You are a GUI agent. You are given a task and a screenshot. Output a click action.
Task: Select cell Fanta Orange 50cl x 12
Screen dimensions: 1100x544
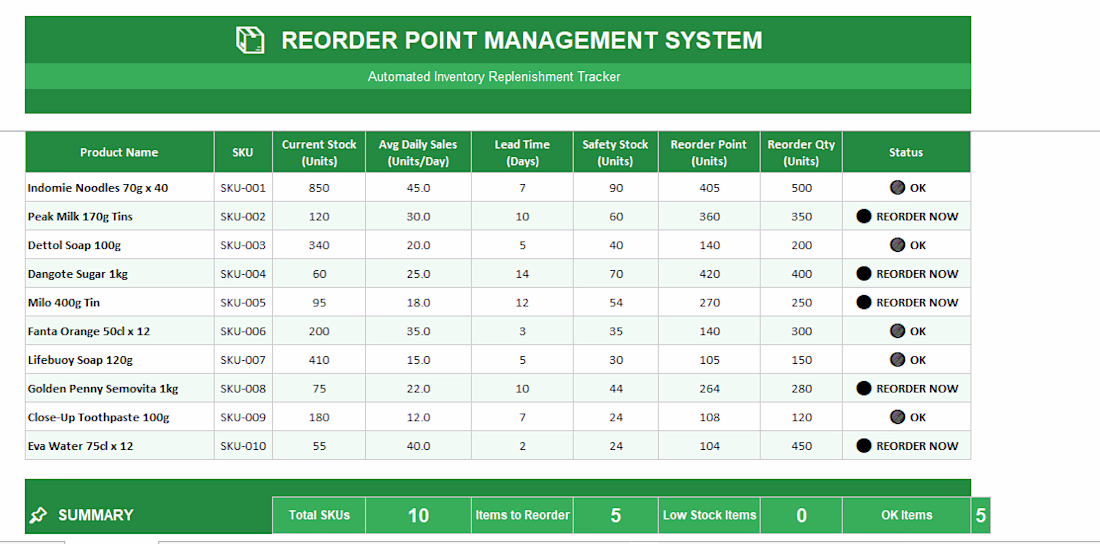tap(119, 331)
